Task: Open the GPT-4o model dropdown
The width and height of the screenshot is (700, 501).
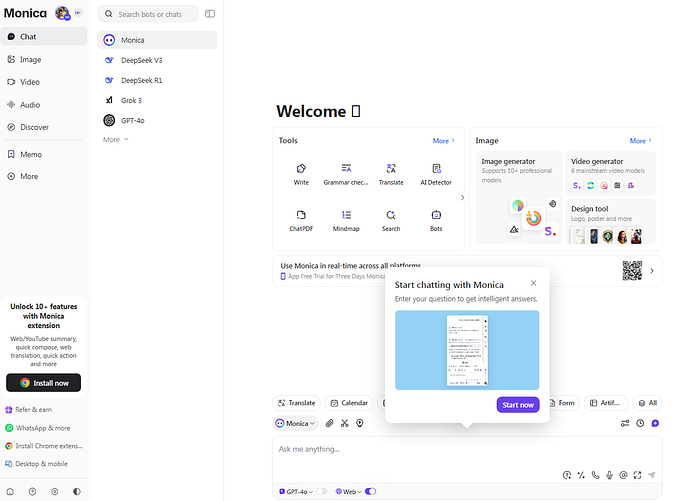Action: (296, 491)
